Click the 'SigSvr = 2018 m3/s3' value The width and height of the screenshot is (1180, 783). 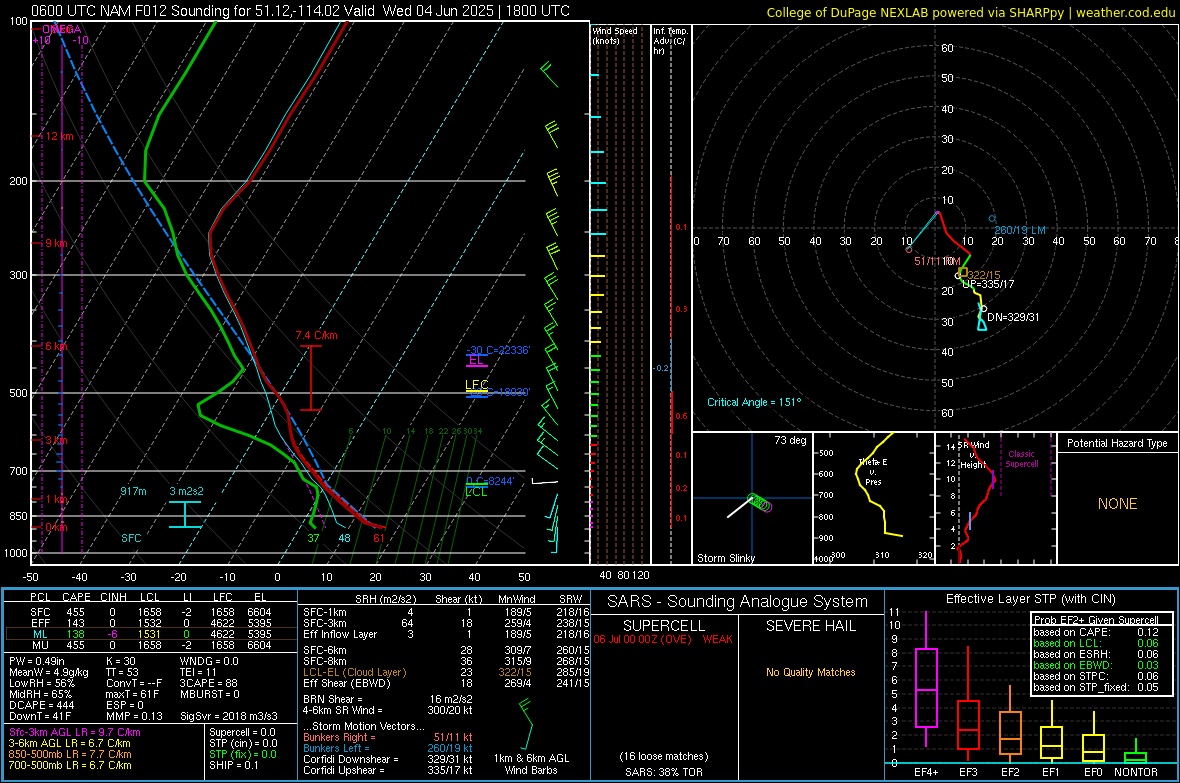229,716
